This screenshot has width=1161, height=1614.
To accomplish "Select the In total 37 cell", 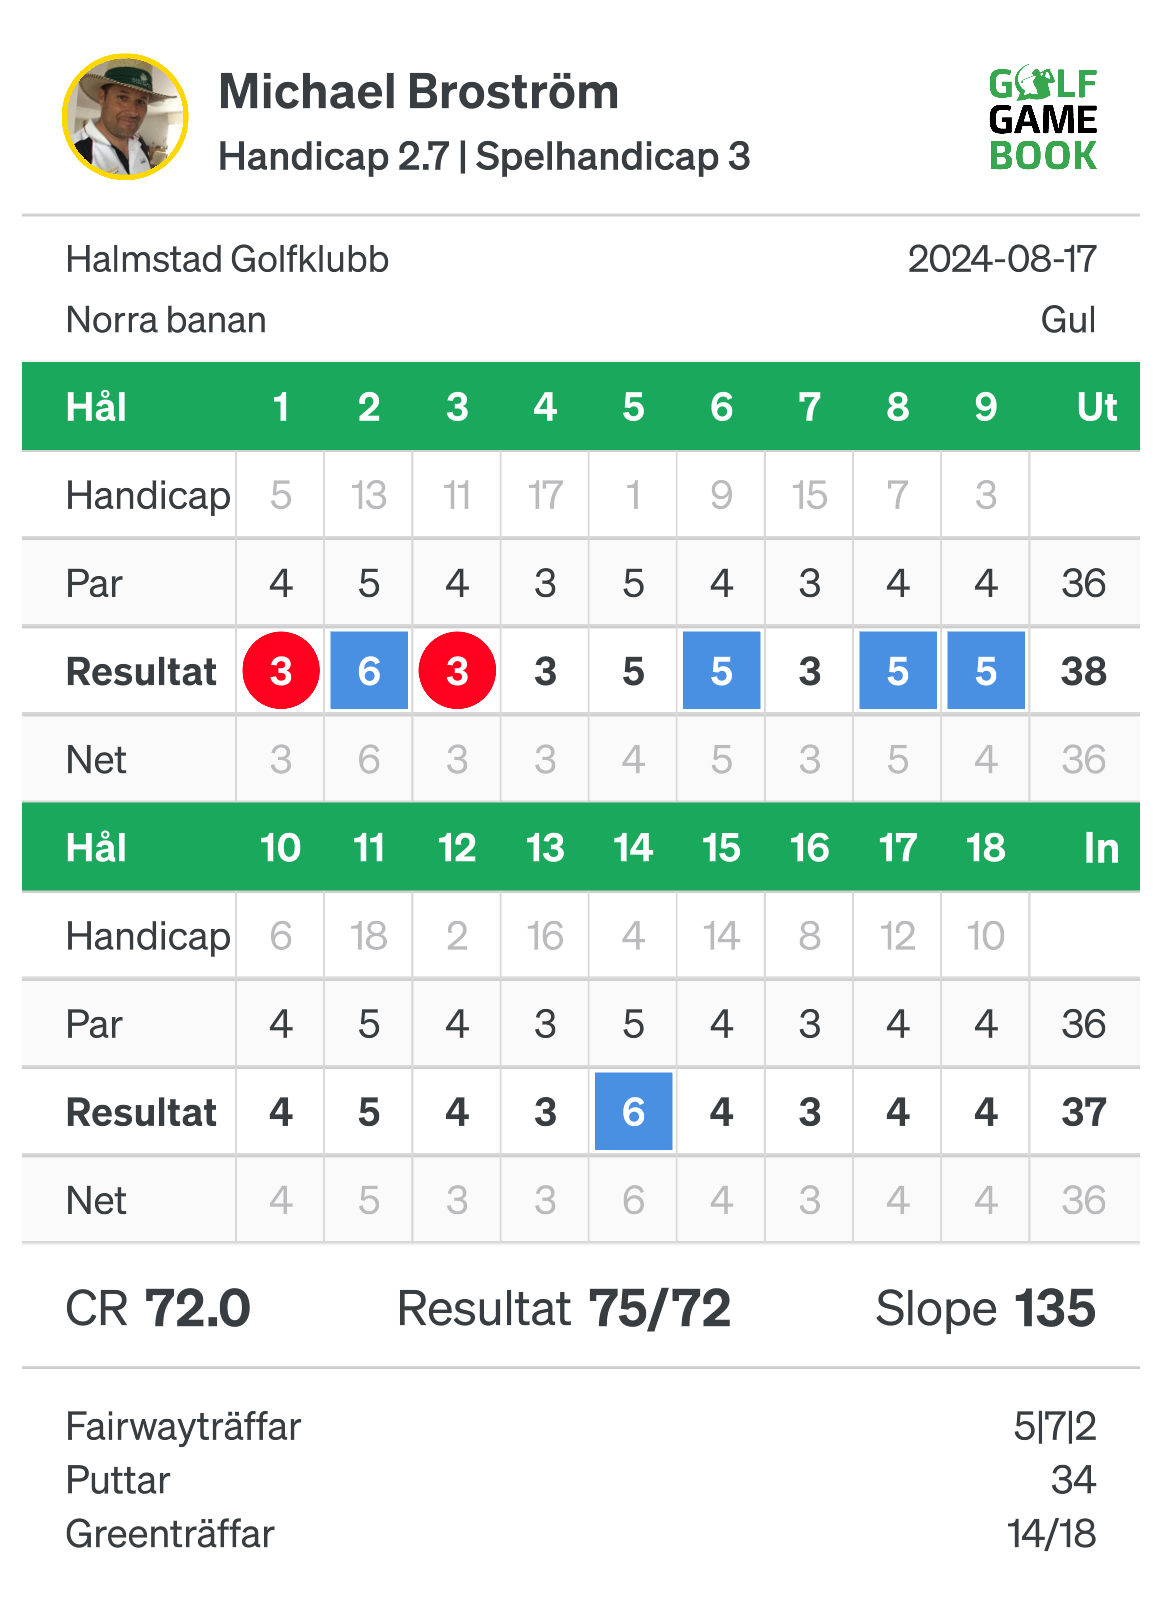I will 1084,1112.
